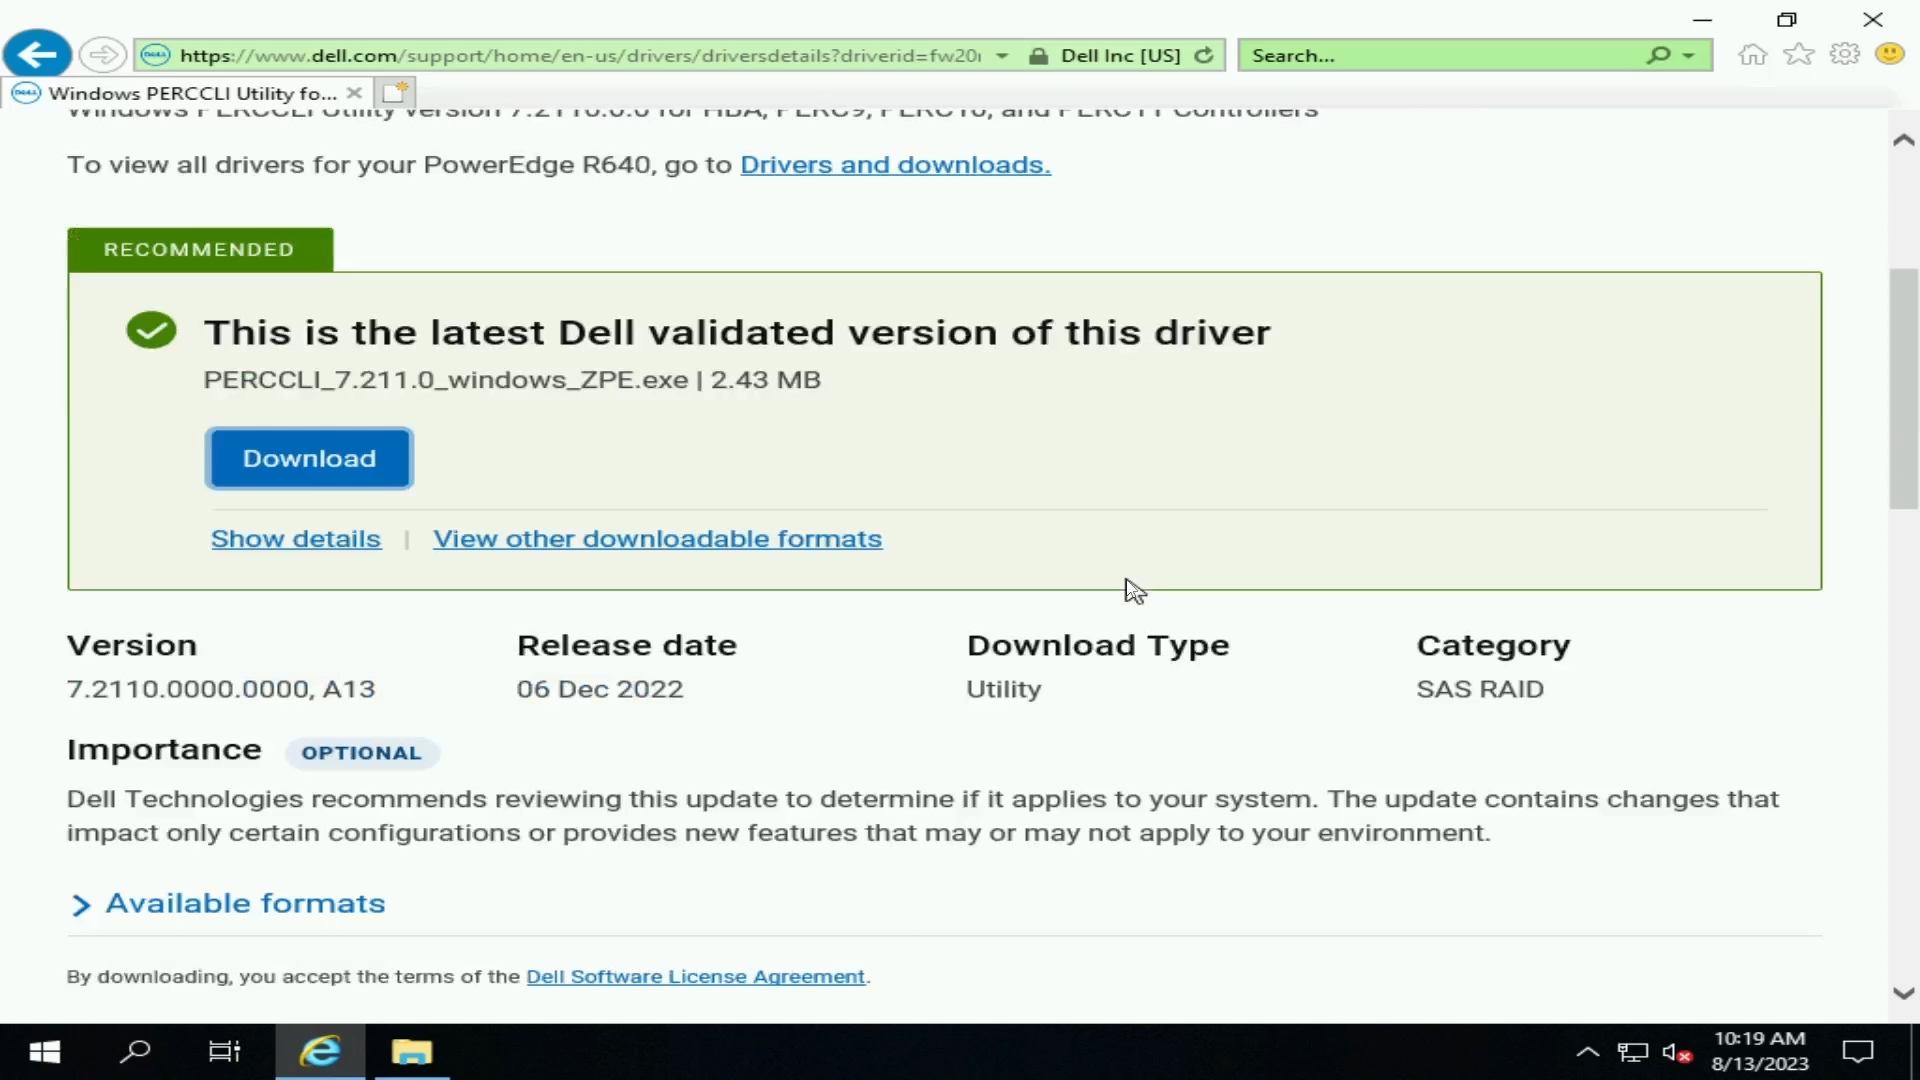Viewport: 1920px width, 1080px height.
Task: Click the browser refresh icon
Action: pyautogui.click(x=1204, y=55)
